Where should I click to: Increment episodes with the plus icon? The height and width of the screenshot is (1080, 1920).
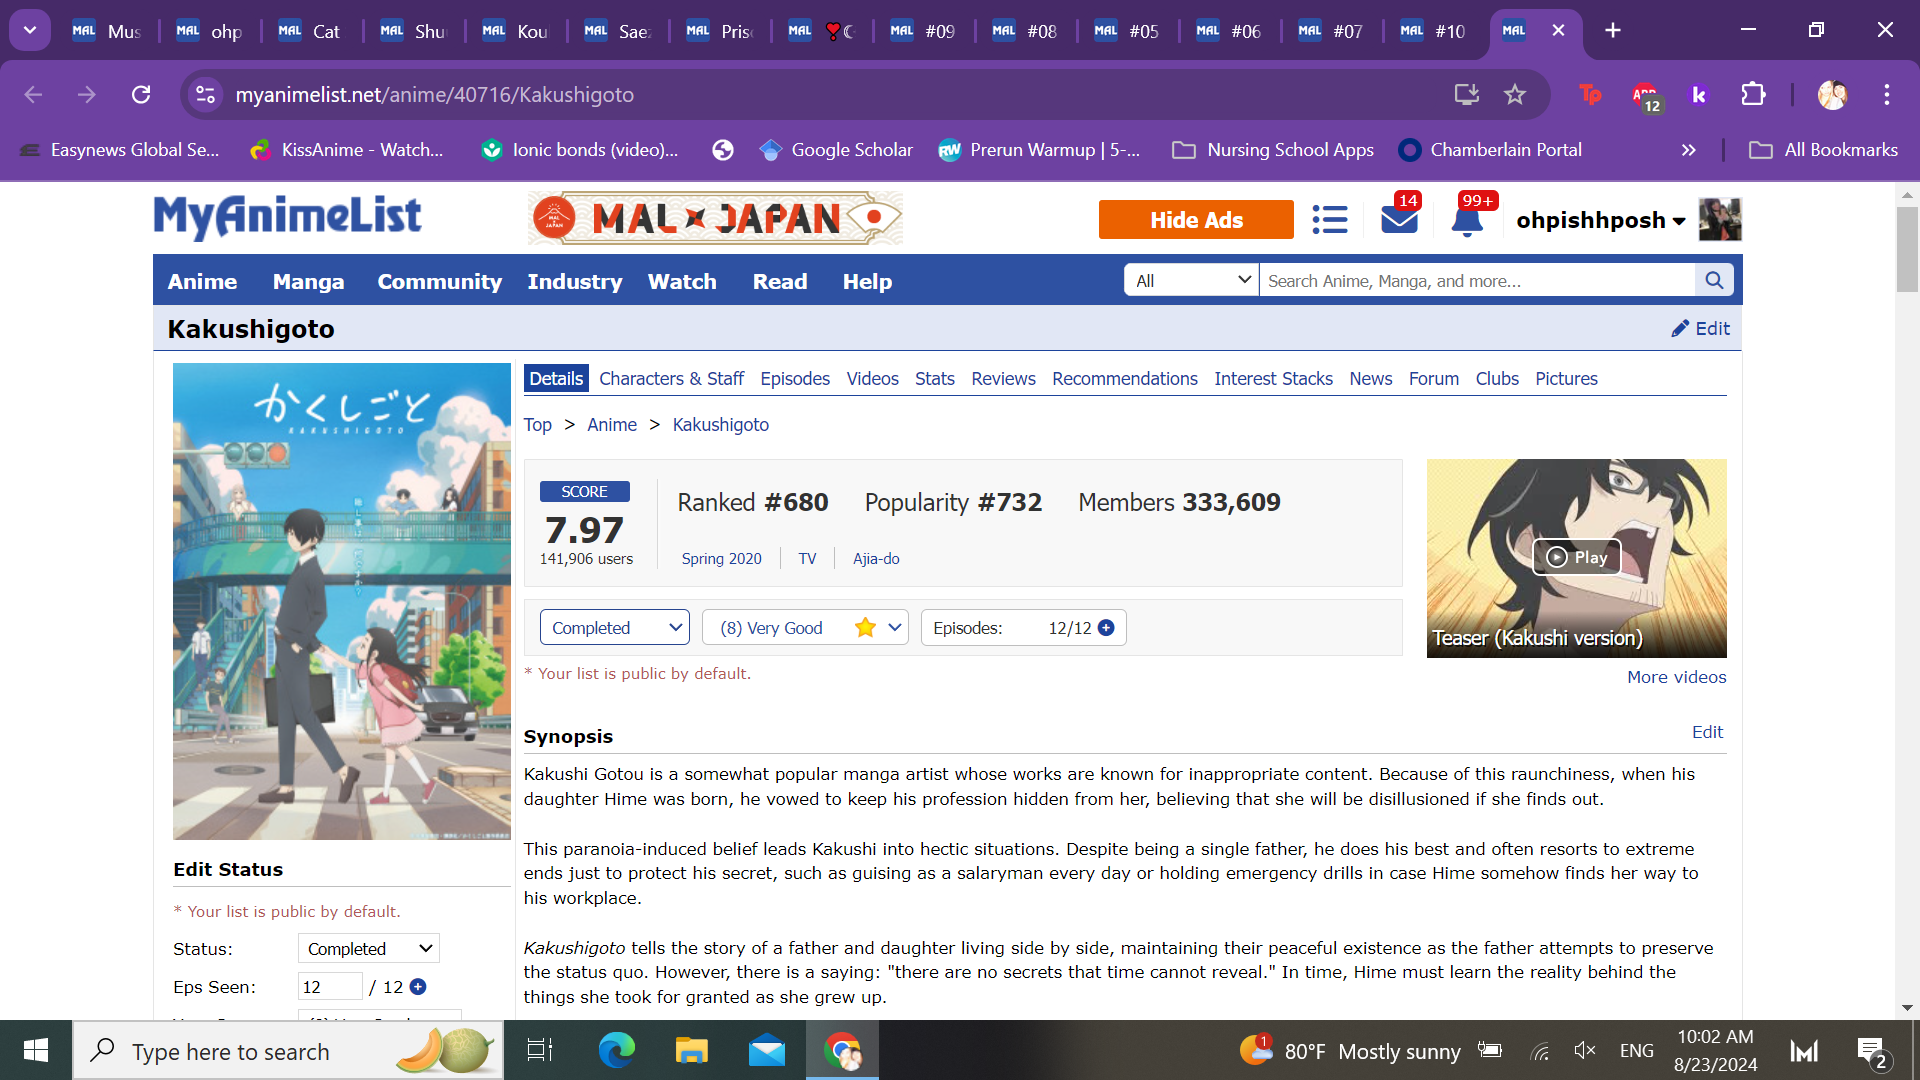1106,628
